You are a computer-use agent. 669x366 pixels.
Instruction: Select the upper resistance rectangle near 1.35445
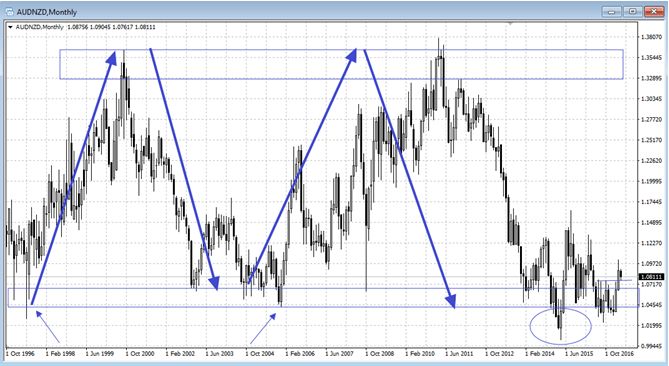click(341, 64)
